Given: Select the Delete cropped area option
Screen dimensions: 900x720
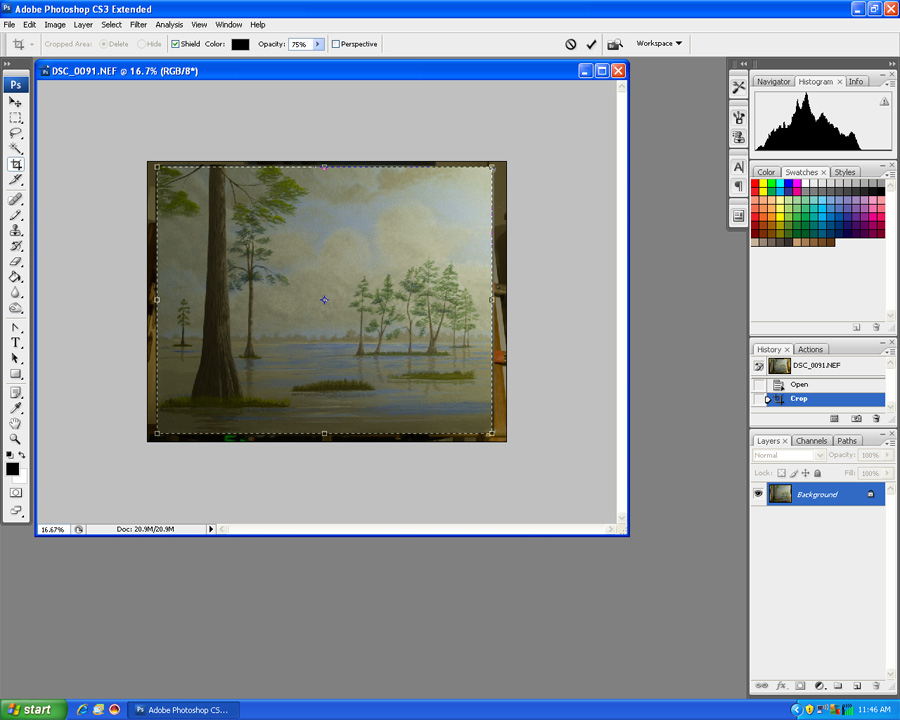Looking at the screenshot, I should 103,44.
